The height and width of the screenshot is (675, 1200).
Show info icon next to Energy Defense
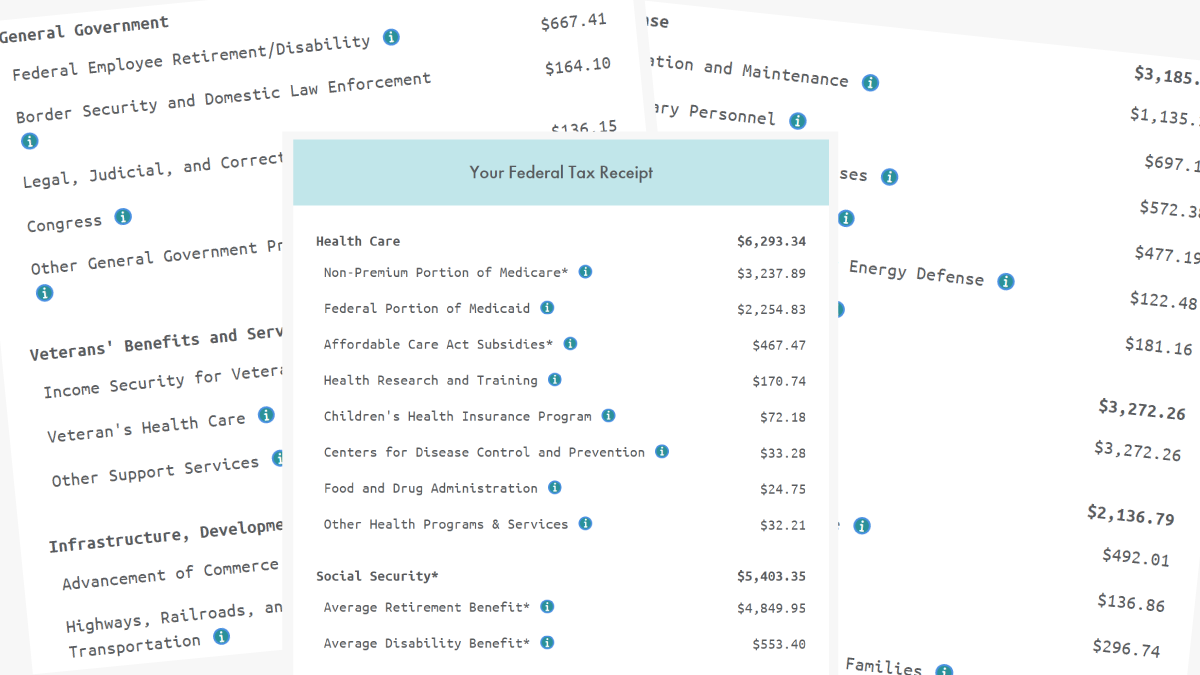click(x=1006, y=282)
